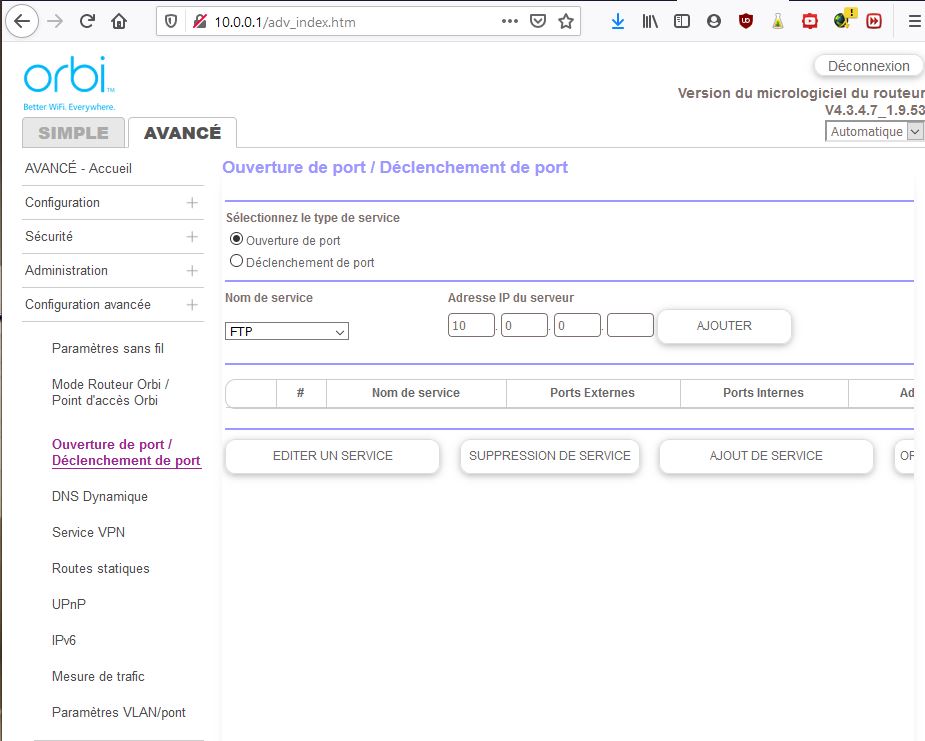Expand the Configuration sidebar section
The image size is (925, 741).
(x=191, y=203)
